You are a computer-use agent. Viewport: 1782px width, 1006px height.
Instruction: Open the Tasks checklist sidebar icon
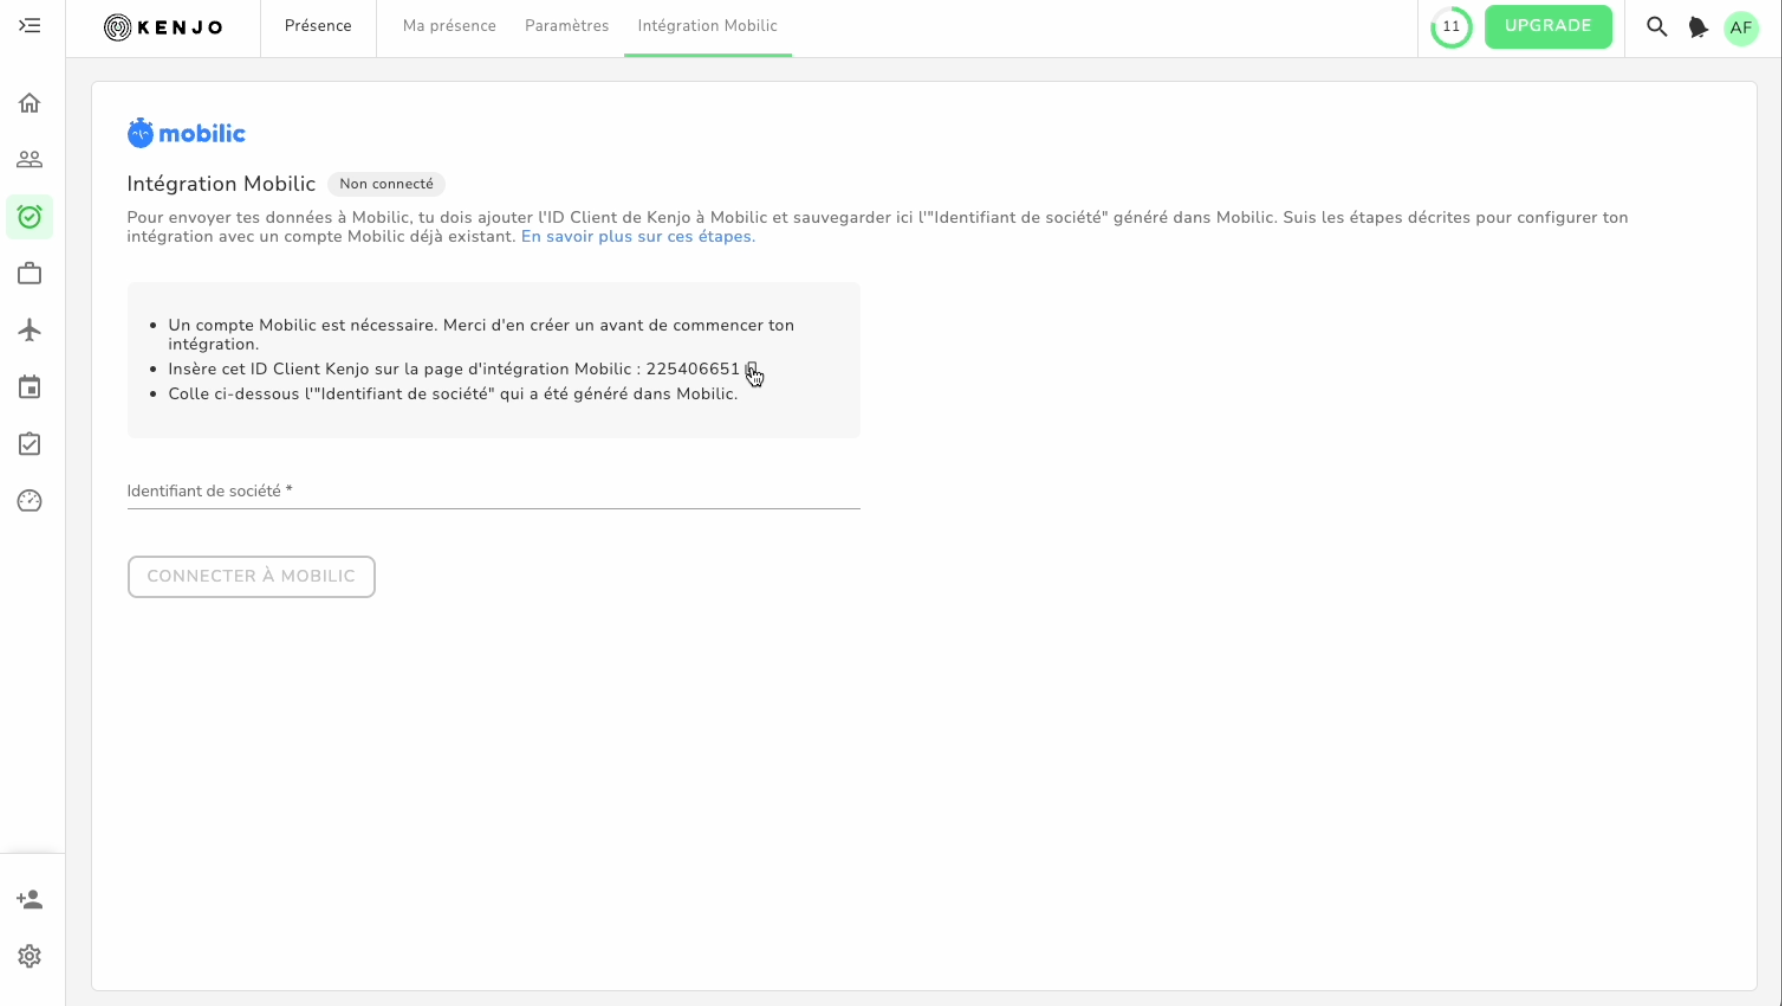point(30,444)
